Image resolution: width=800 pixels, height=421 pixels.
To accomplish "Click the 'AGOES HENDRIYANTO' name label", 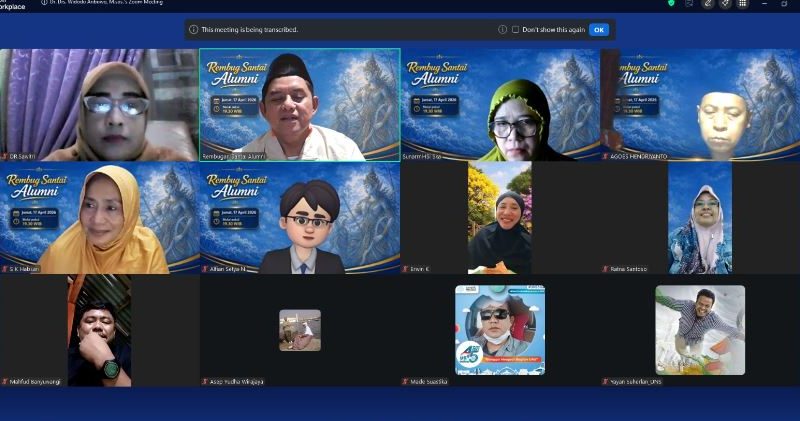I will point(639,157).
